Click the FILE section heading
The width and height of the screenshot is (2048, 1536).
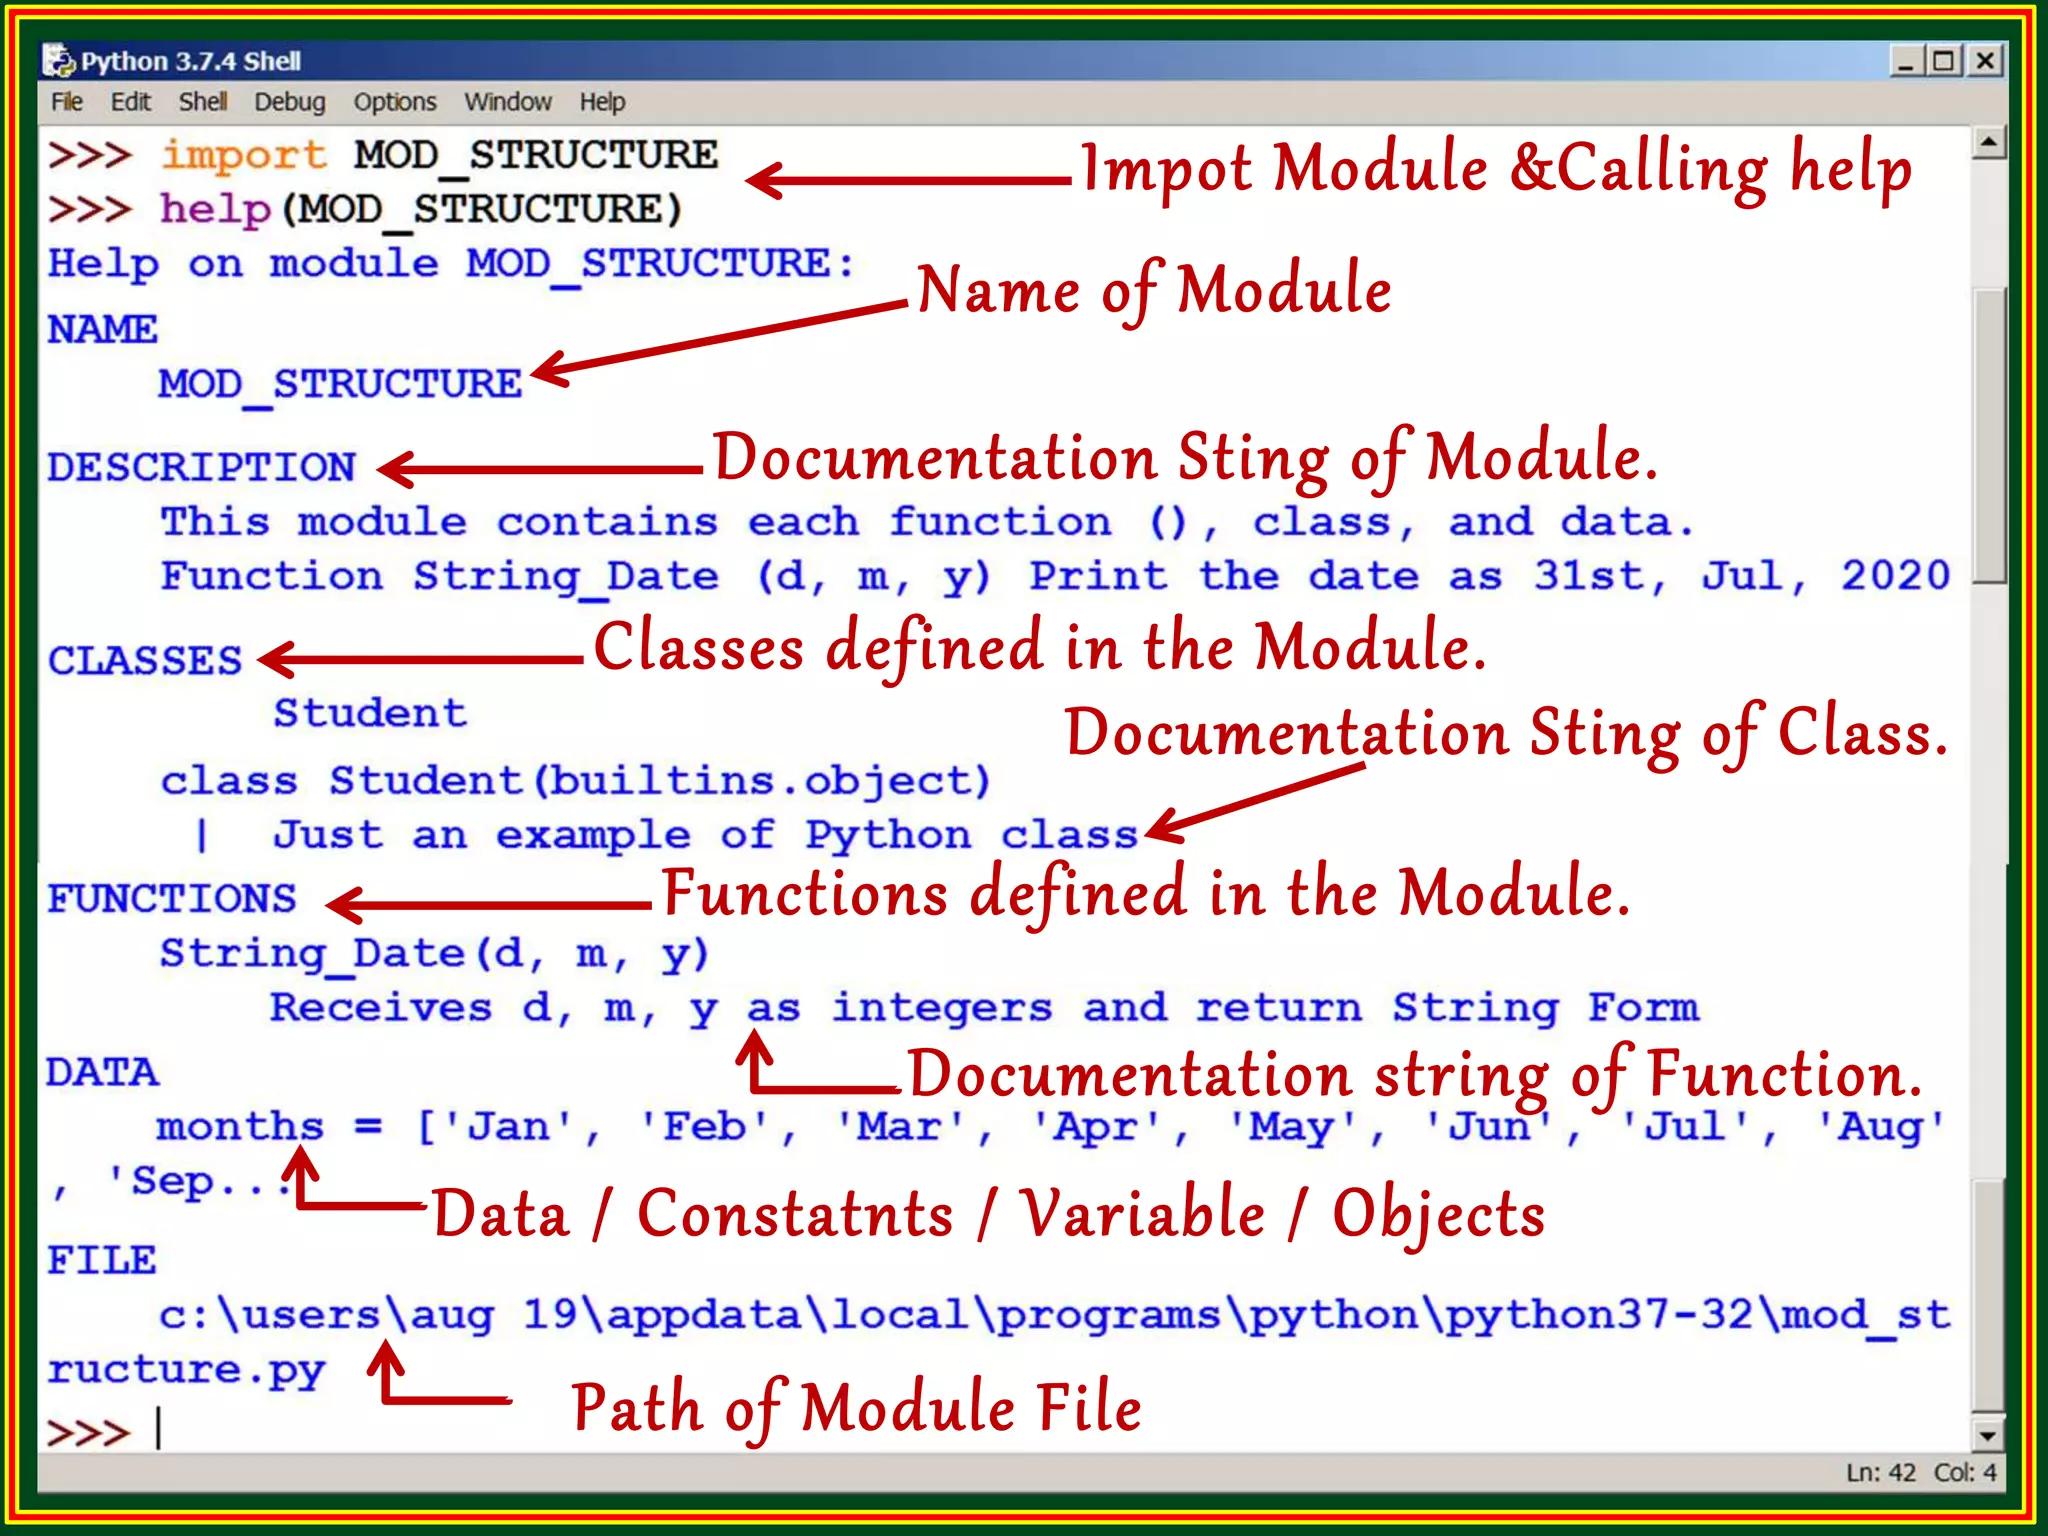(102, 1261)
